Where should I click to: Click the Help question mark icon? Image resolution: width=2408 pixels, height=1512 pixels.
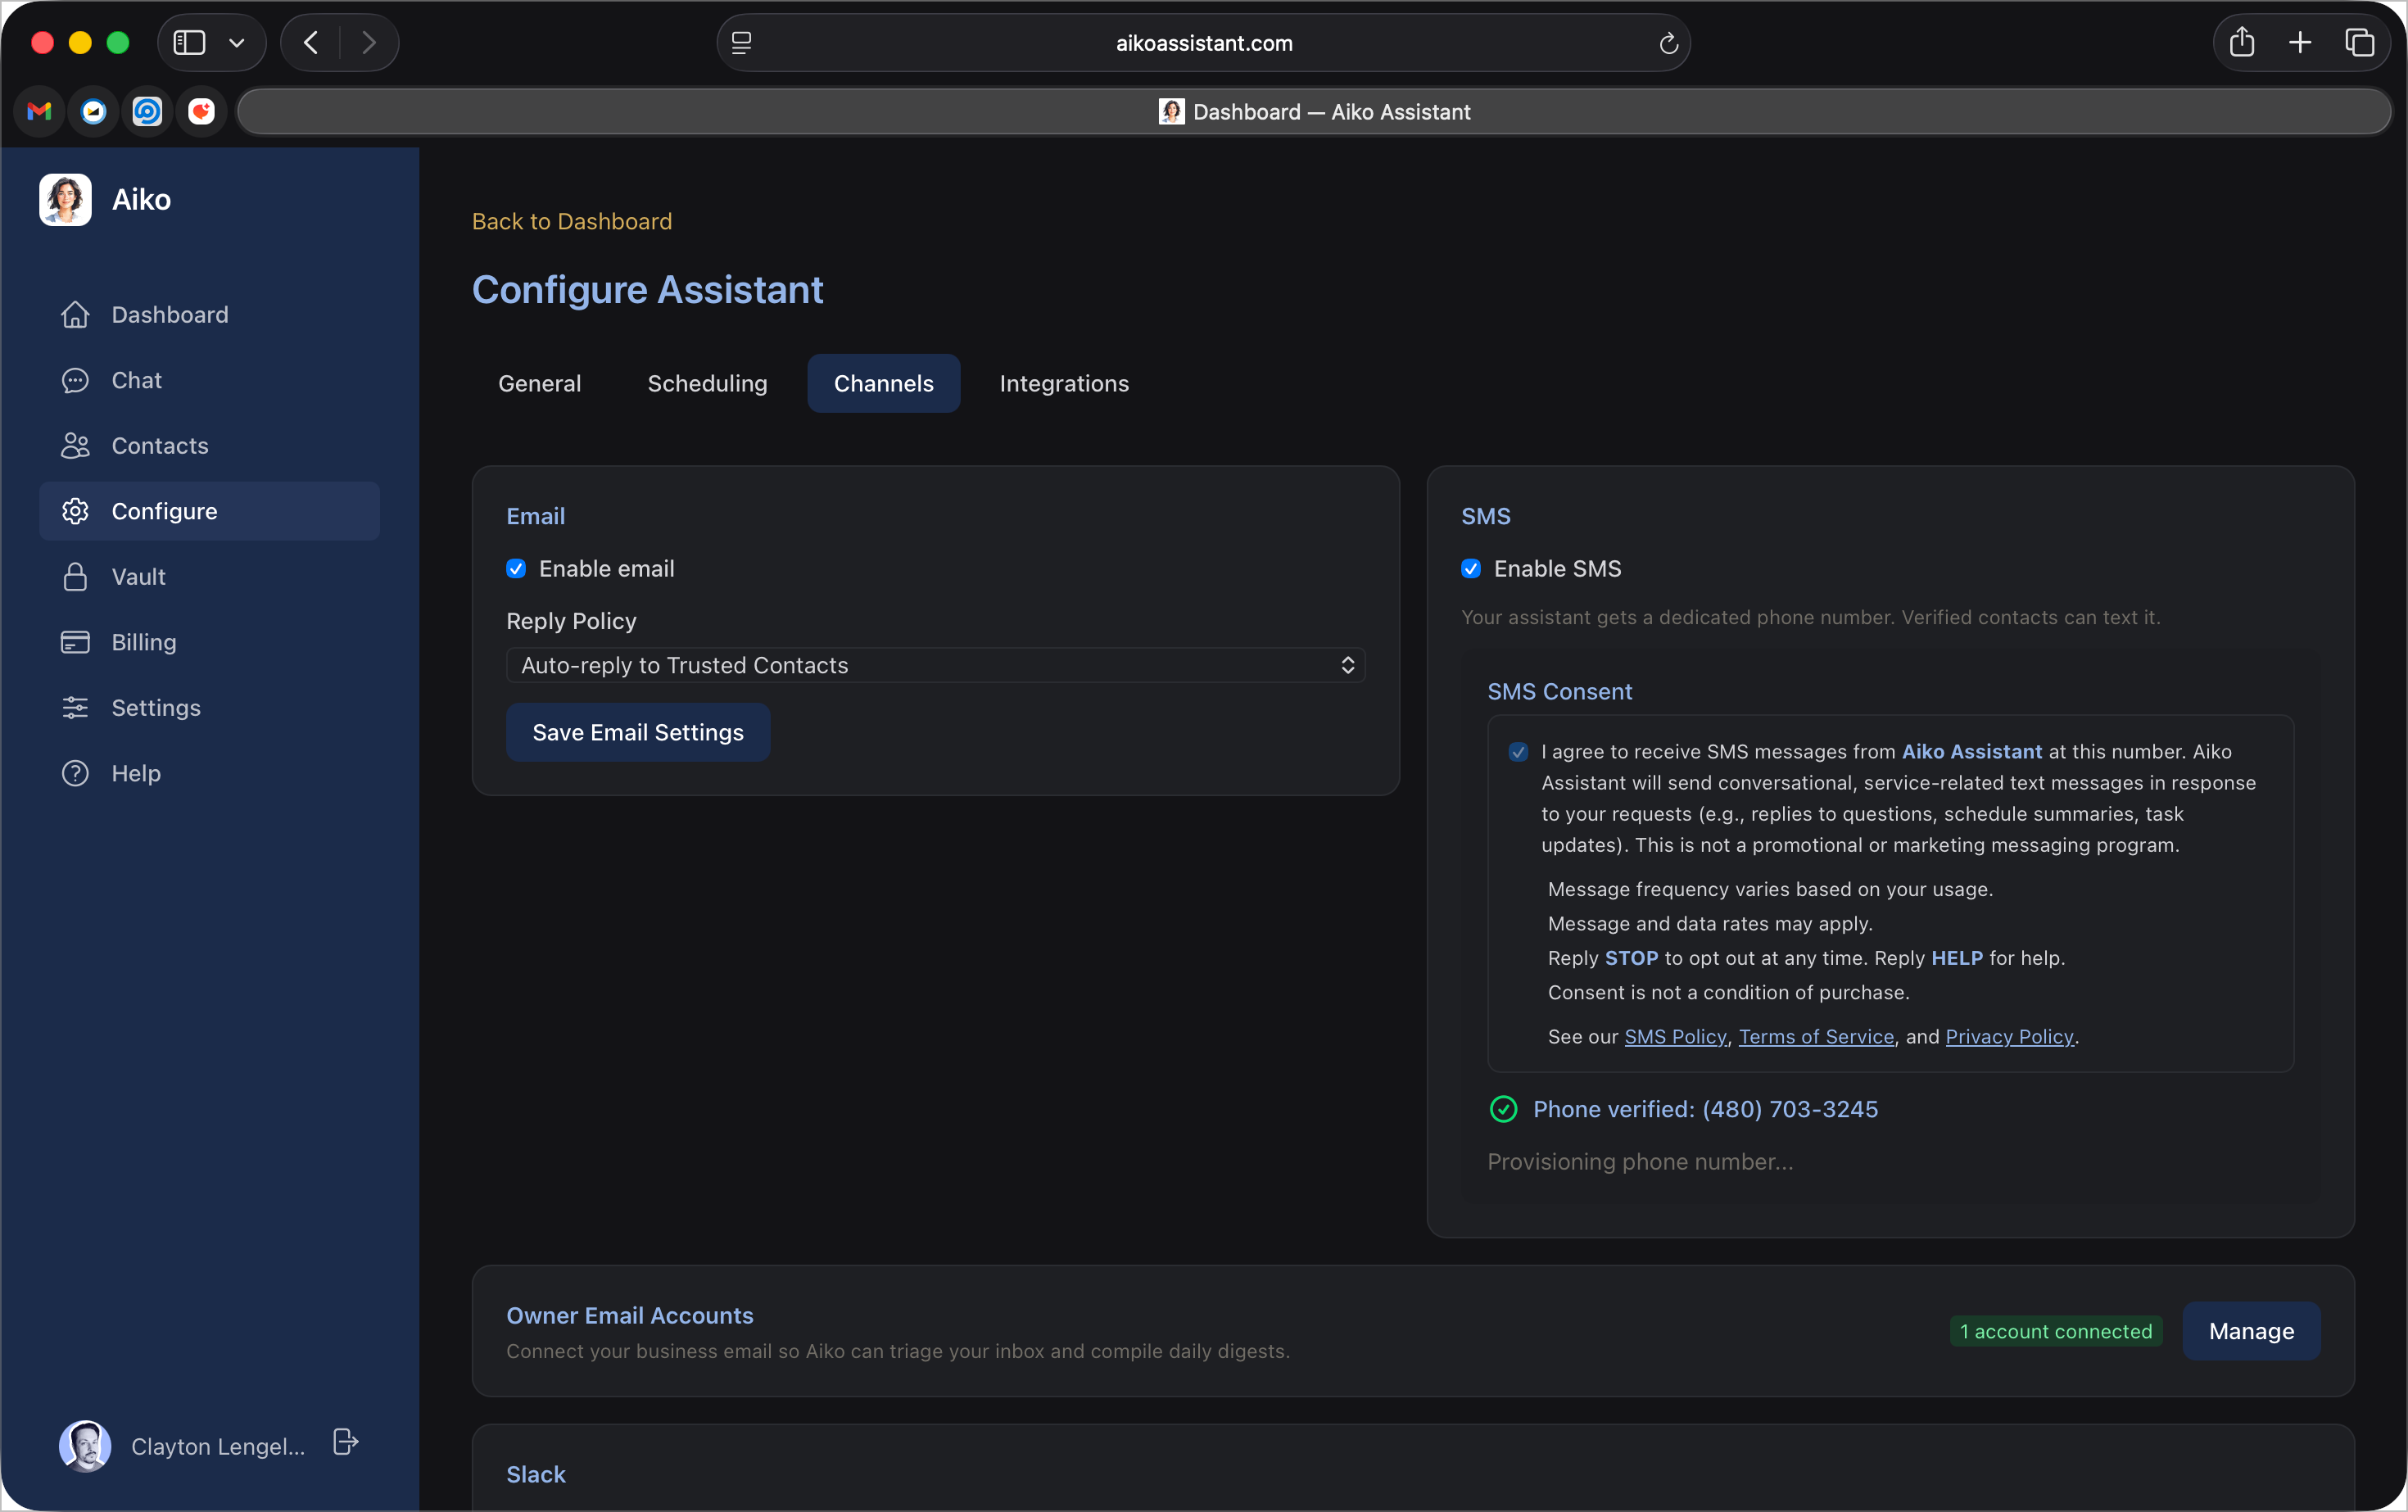pos(75,773)
